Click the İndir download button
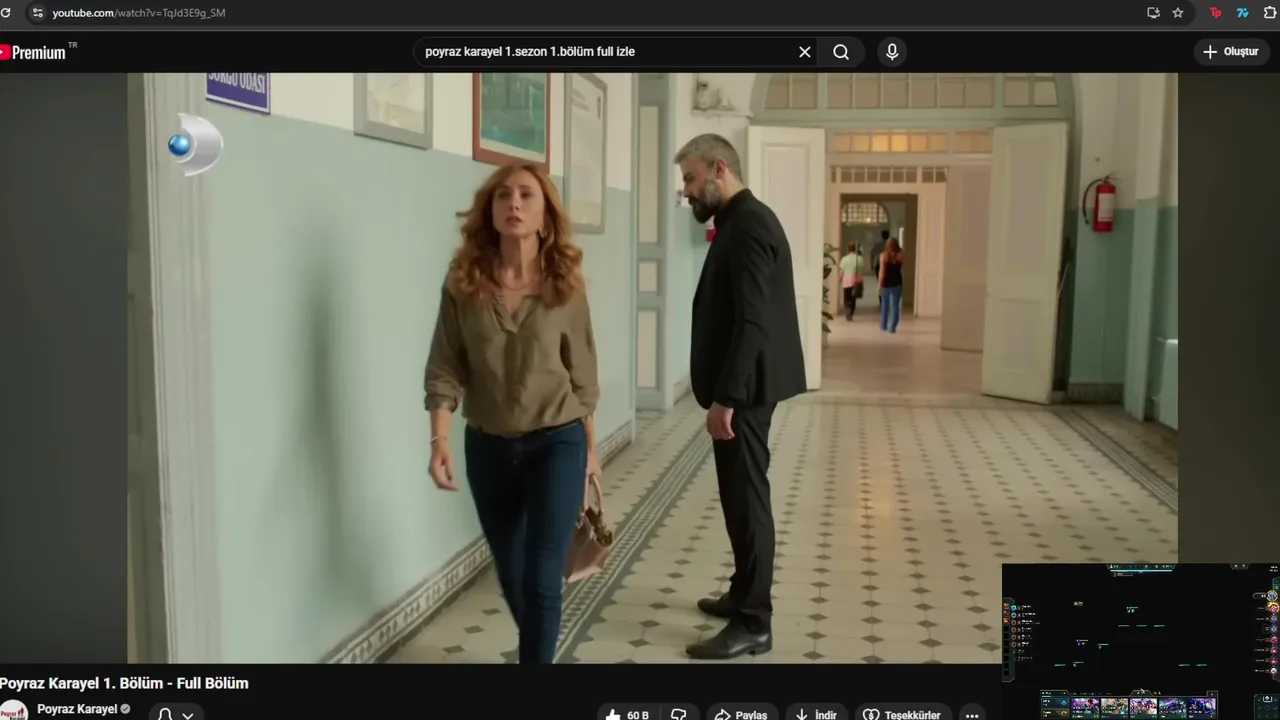This screenshot has height=720, width=1280. (x=816, y=714)
